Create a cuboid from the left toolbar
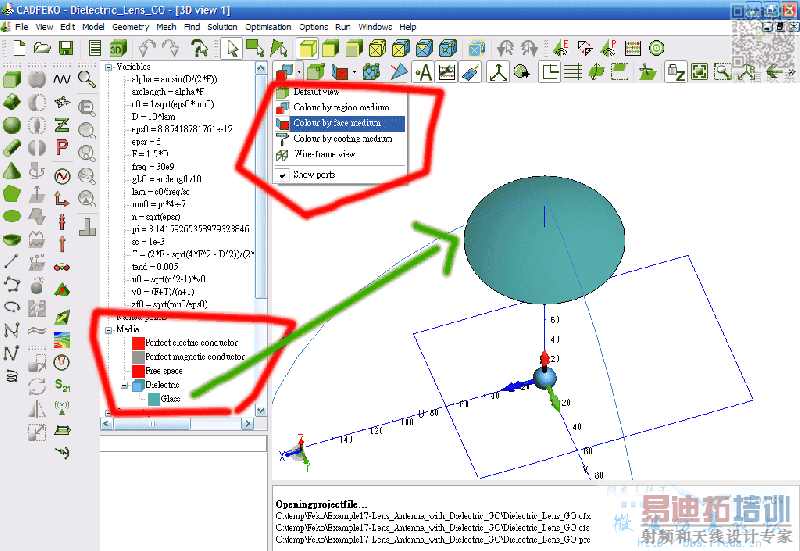This screenshot has height=551, width=800. tap(12, 79)
